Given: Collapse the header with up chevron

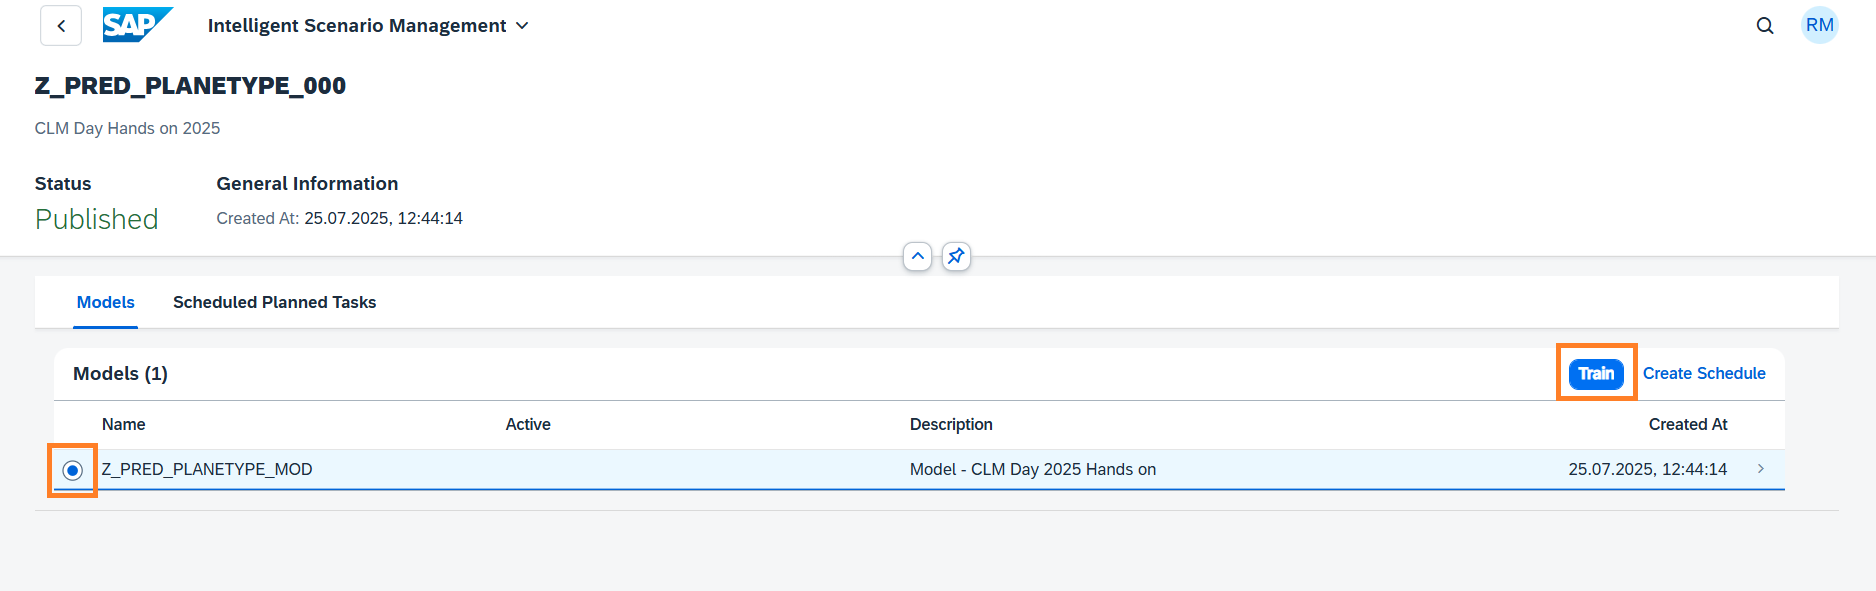Looking at the screenshot, I should coord(917,256).
